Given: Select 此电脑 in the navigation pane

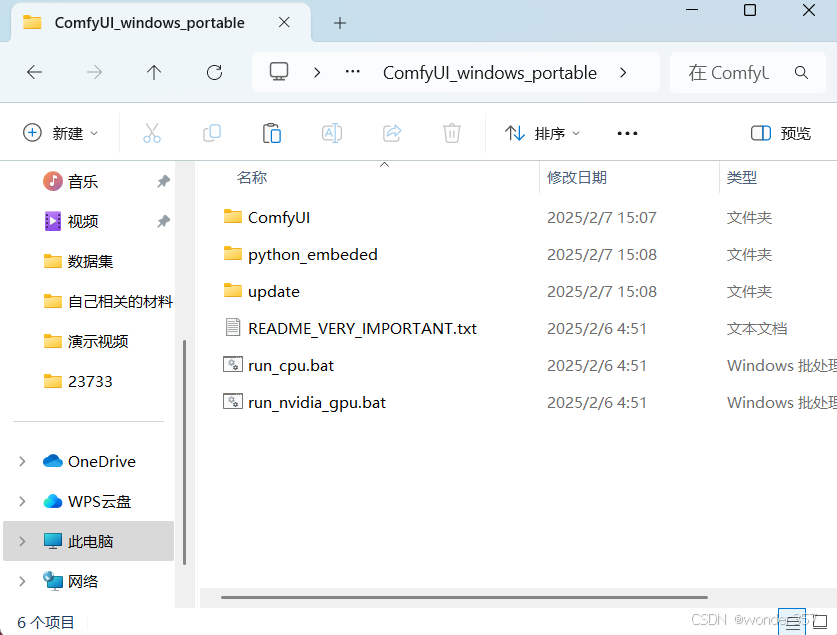Looking at the screenshot, I should pyautogui.click(x=90, y=541).
